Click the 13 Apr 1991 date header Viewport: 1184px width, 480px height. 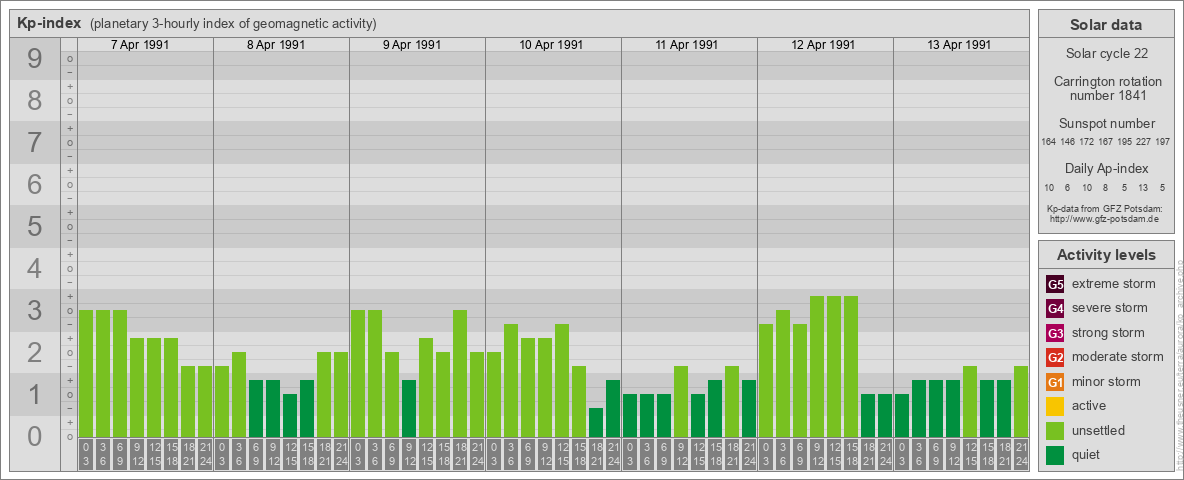959,45
